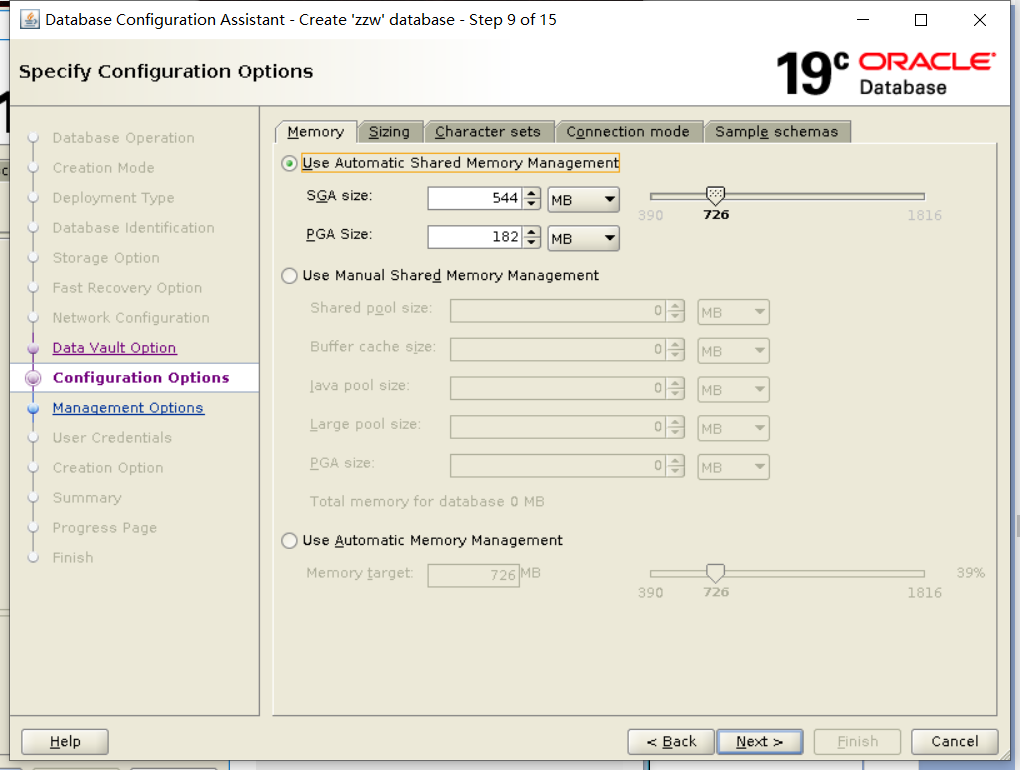Click the SGA size input field
This screenshot has height=770, width=1020.
pyautogui.click(x=474, y=198)
